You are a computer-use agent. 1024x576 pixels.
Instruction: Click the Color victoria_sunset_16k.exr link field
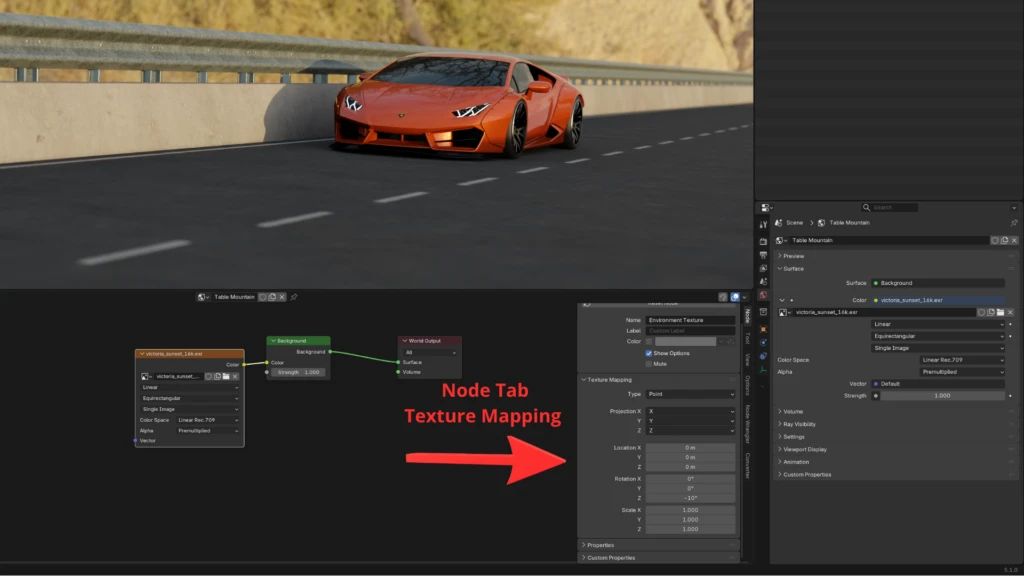click(x=938, y=300)
